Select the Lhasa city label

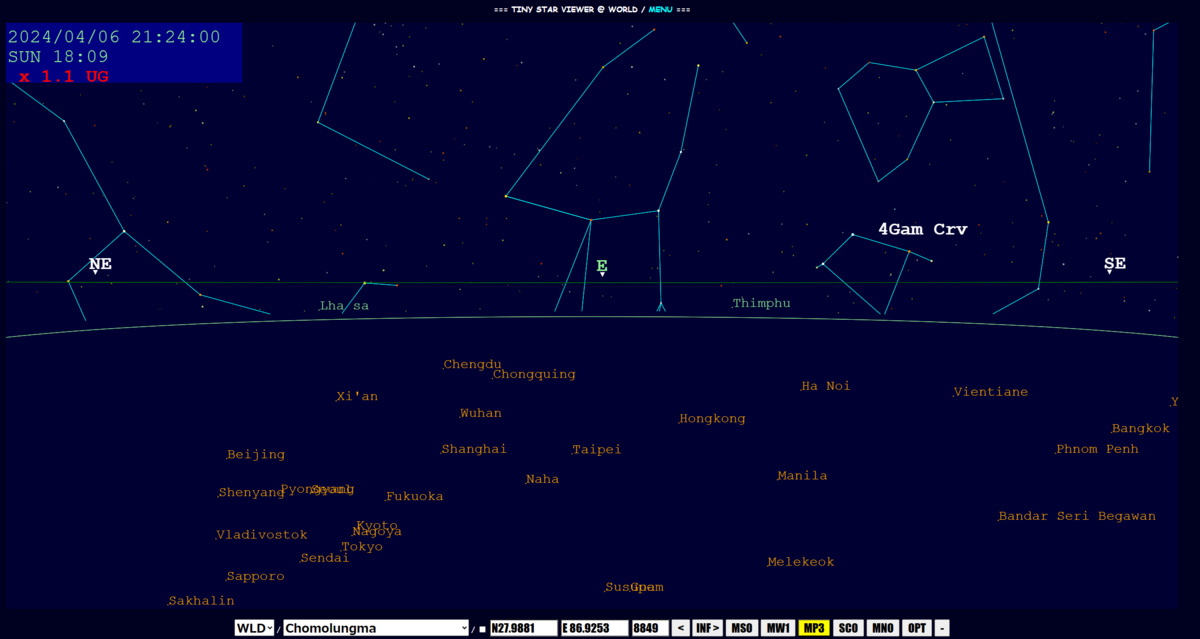(x=345, y=306)
